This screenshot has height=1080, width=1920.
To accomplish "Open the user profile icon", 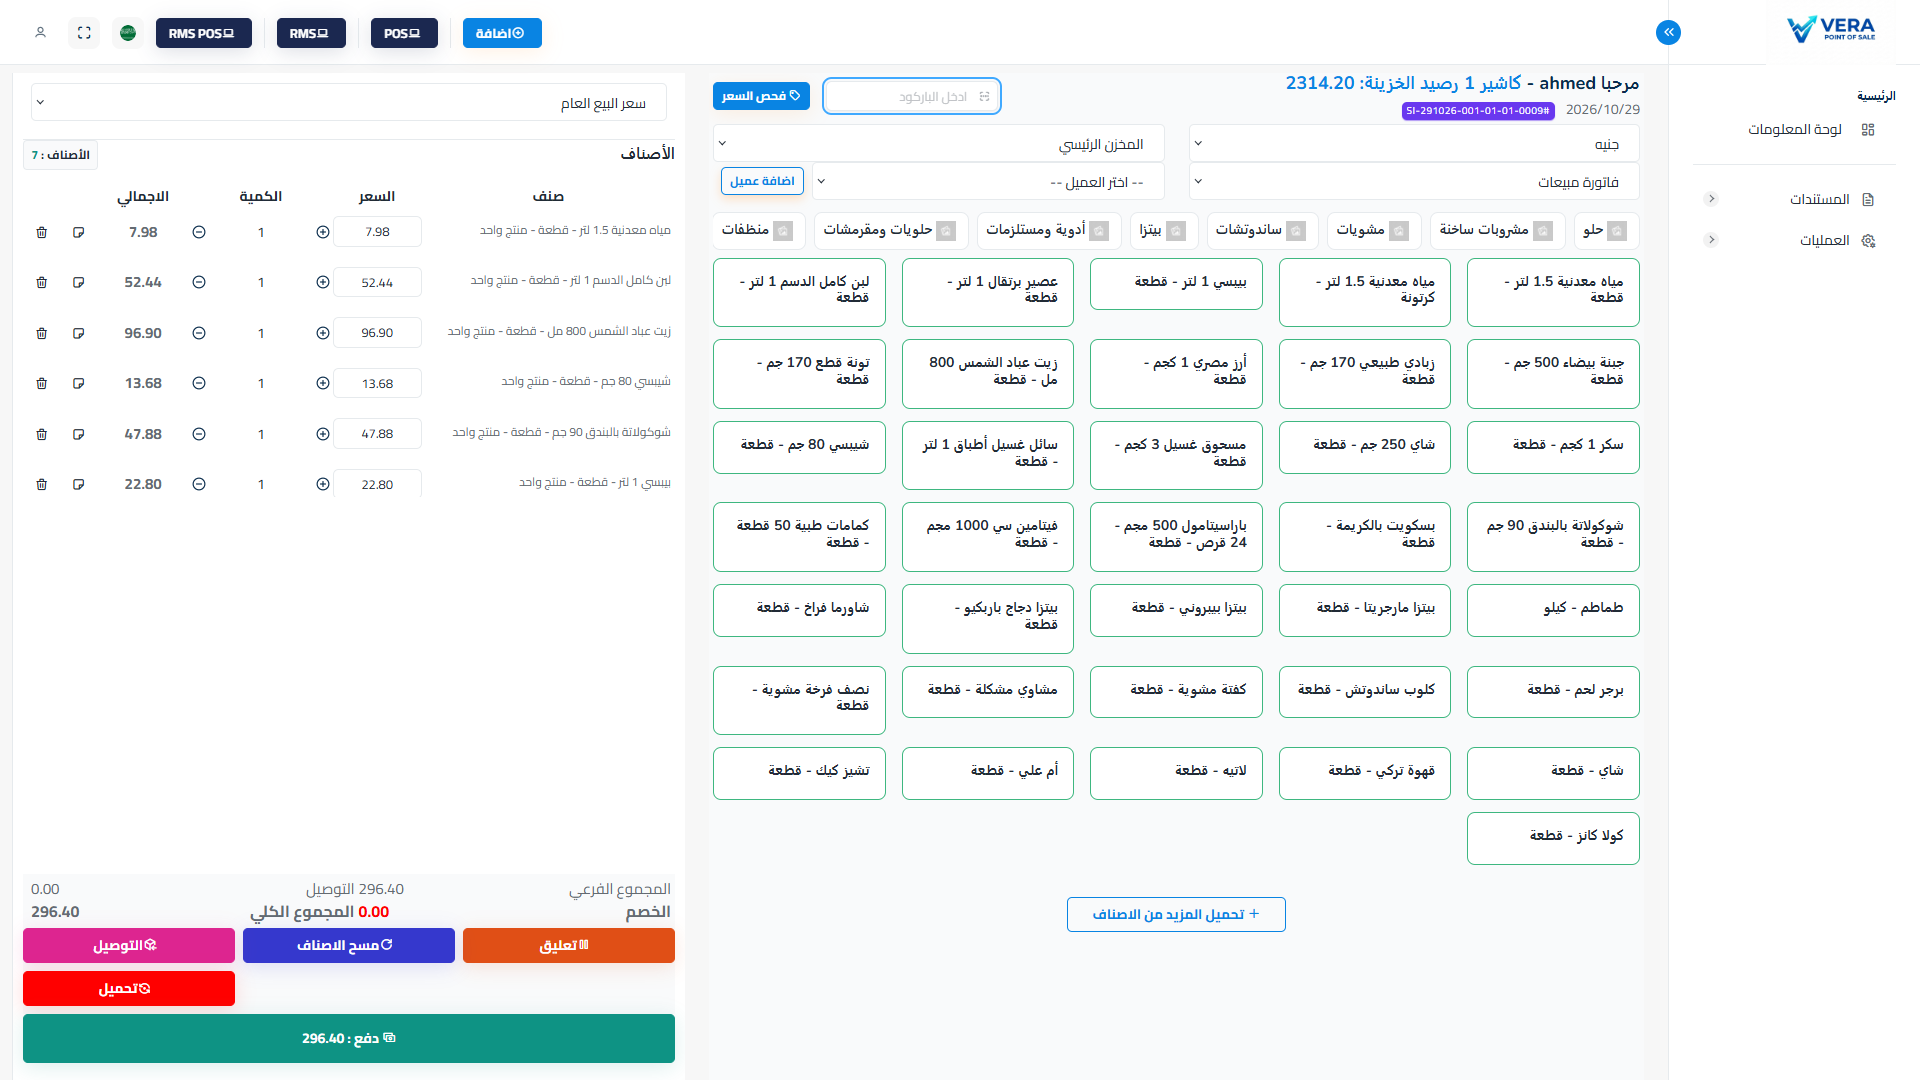I will (41, 33).
